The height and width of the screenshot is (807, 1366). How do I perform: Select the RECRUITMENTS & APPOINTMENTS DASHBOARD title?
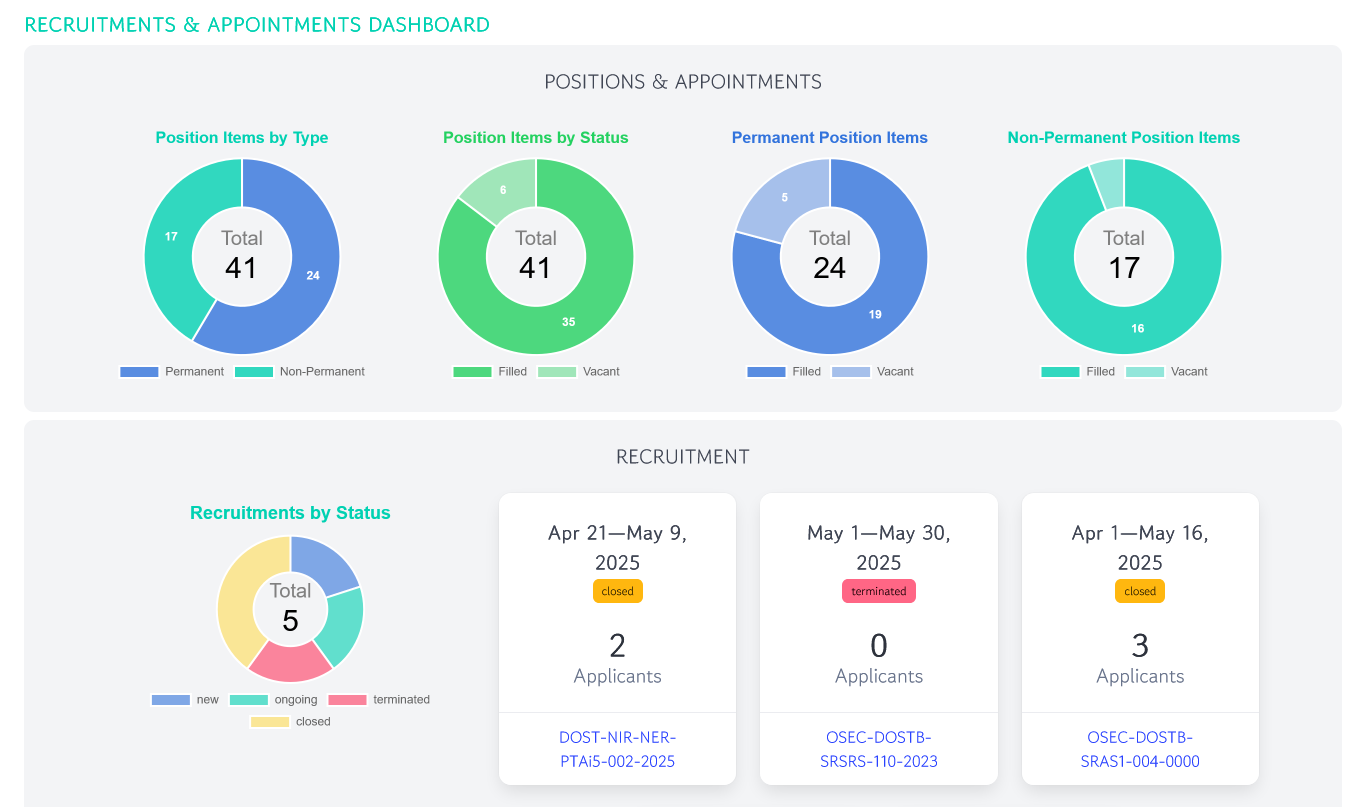[x=259, y=24]
